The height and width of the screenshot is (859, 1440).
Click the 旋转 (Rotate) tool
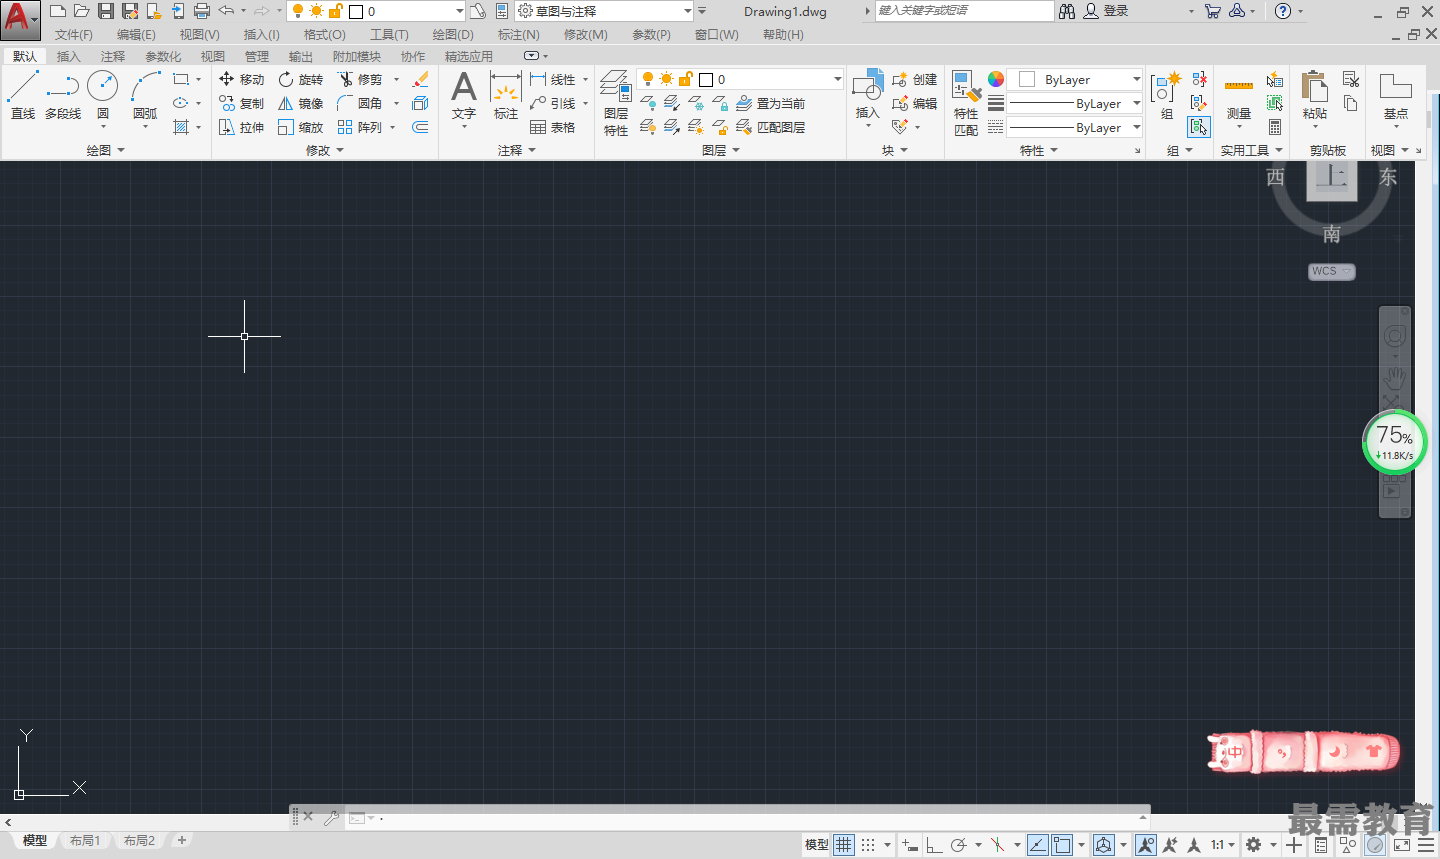[301, 79]
